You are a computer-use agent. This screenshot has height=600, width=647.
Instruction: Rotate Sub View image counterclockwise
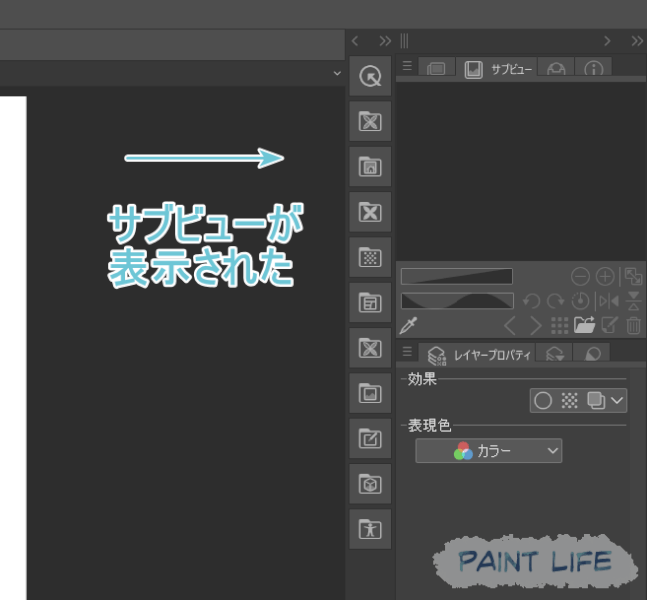tap(531, 301)
